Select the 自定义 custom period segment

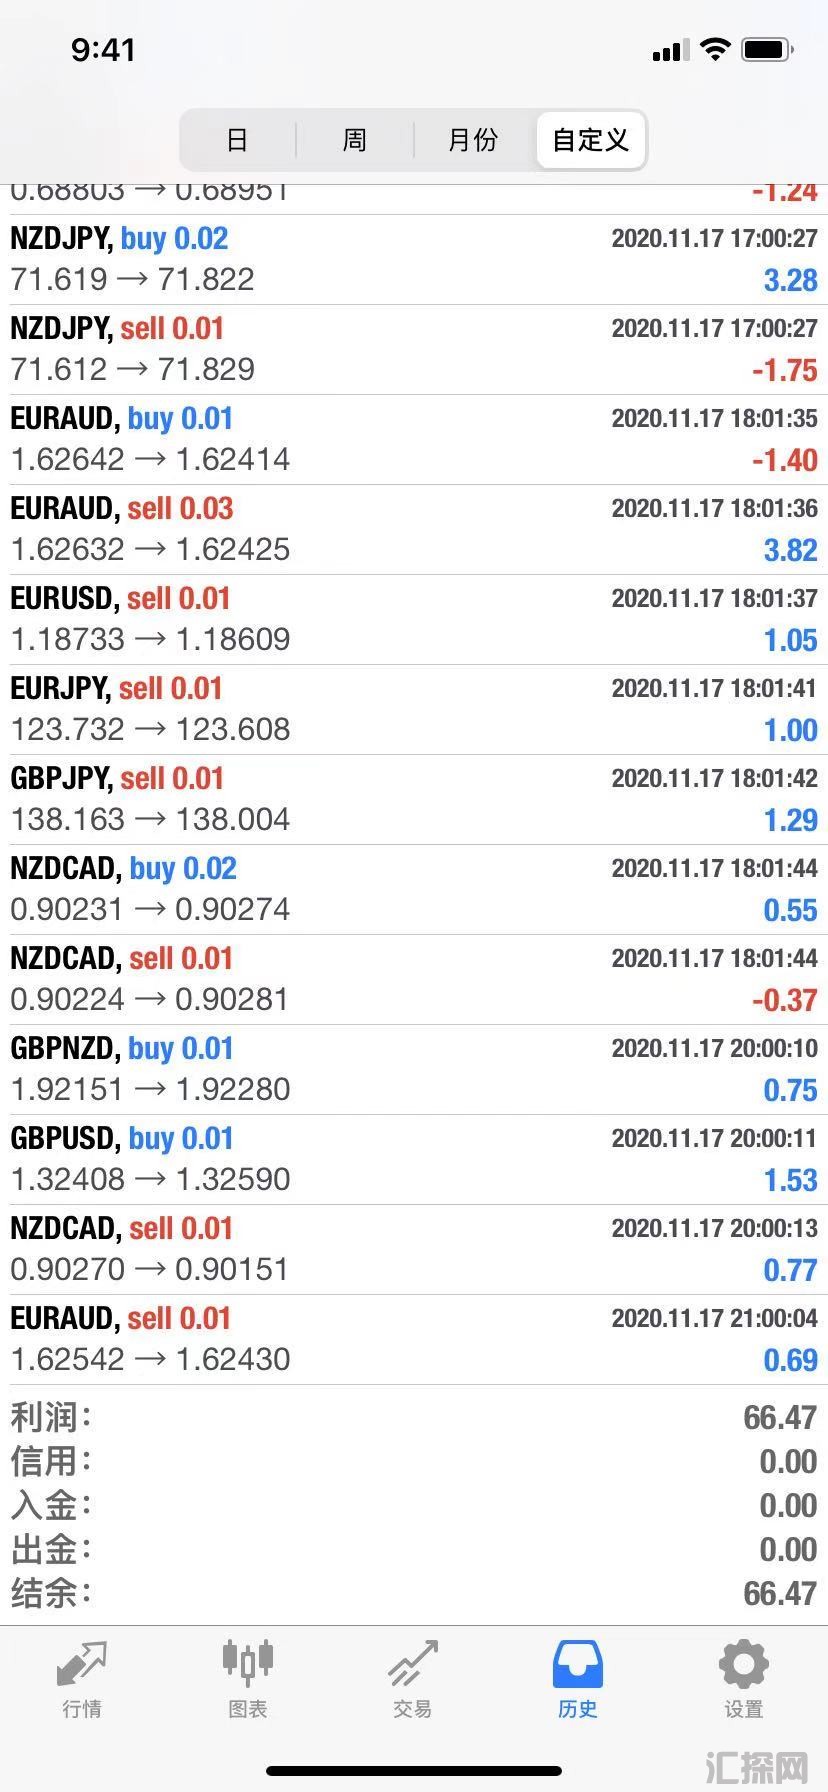(590, 140)
